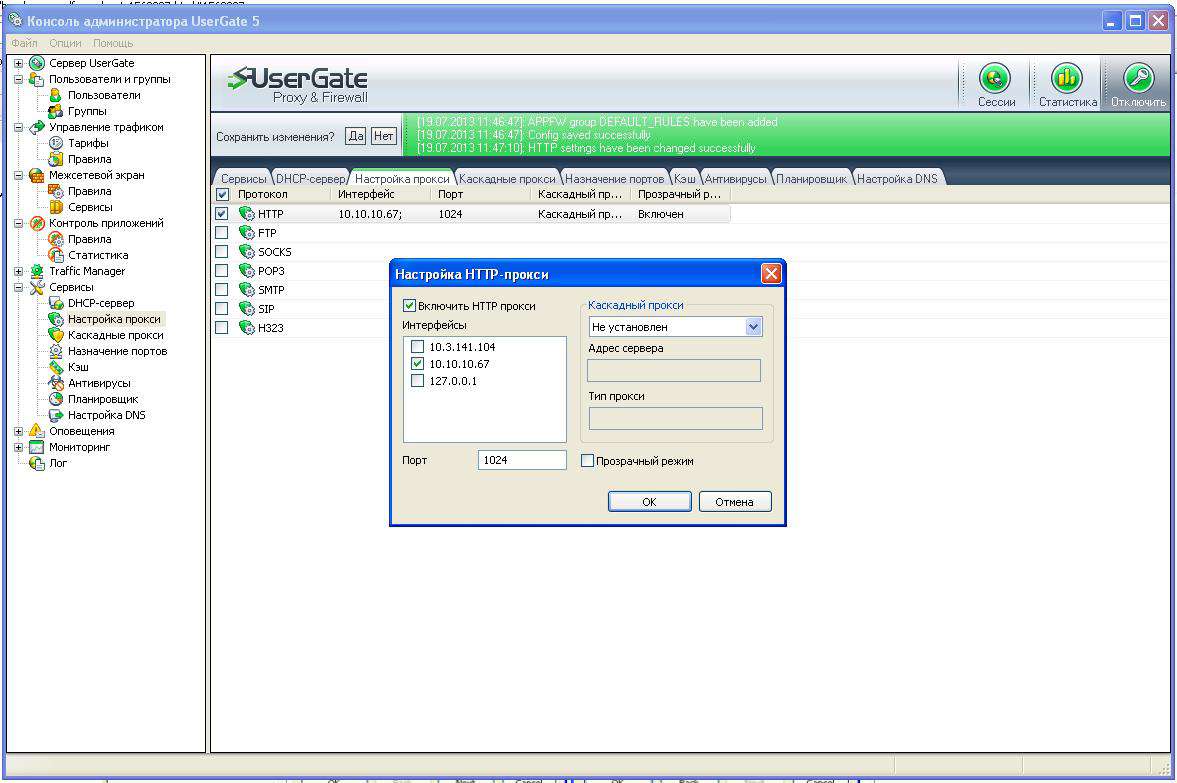This screenshot has height=783, width=1177.
Task: Click the Отключить key icon
Action: click(x=1138, y=78)
